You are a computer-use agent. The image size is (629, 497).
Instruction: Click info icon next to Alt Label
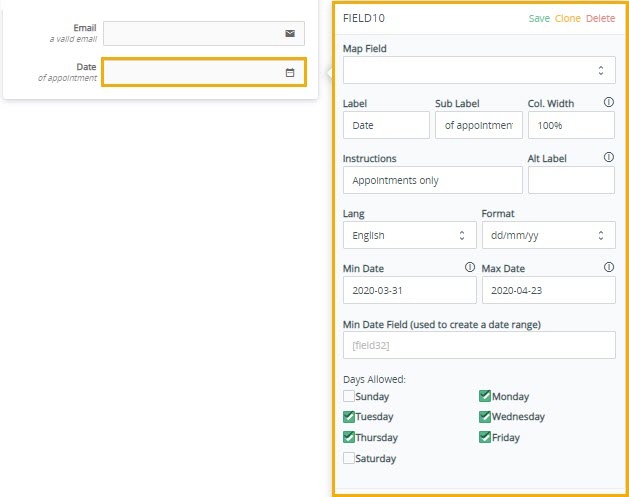(609, 157)
